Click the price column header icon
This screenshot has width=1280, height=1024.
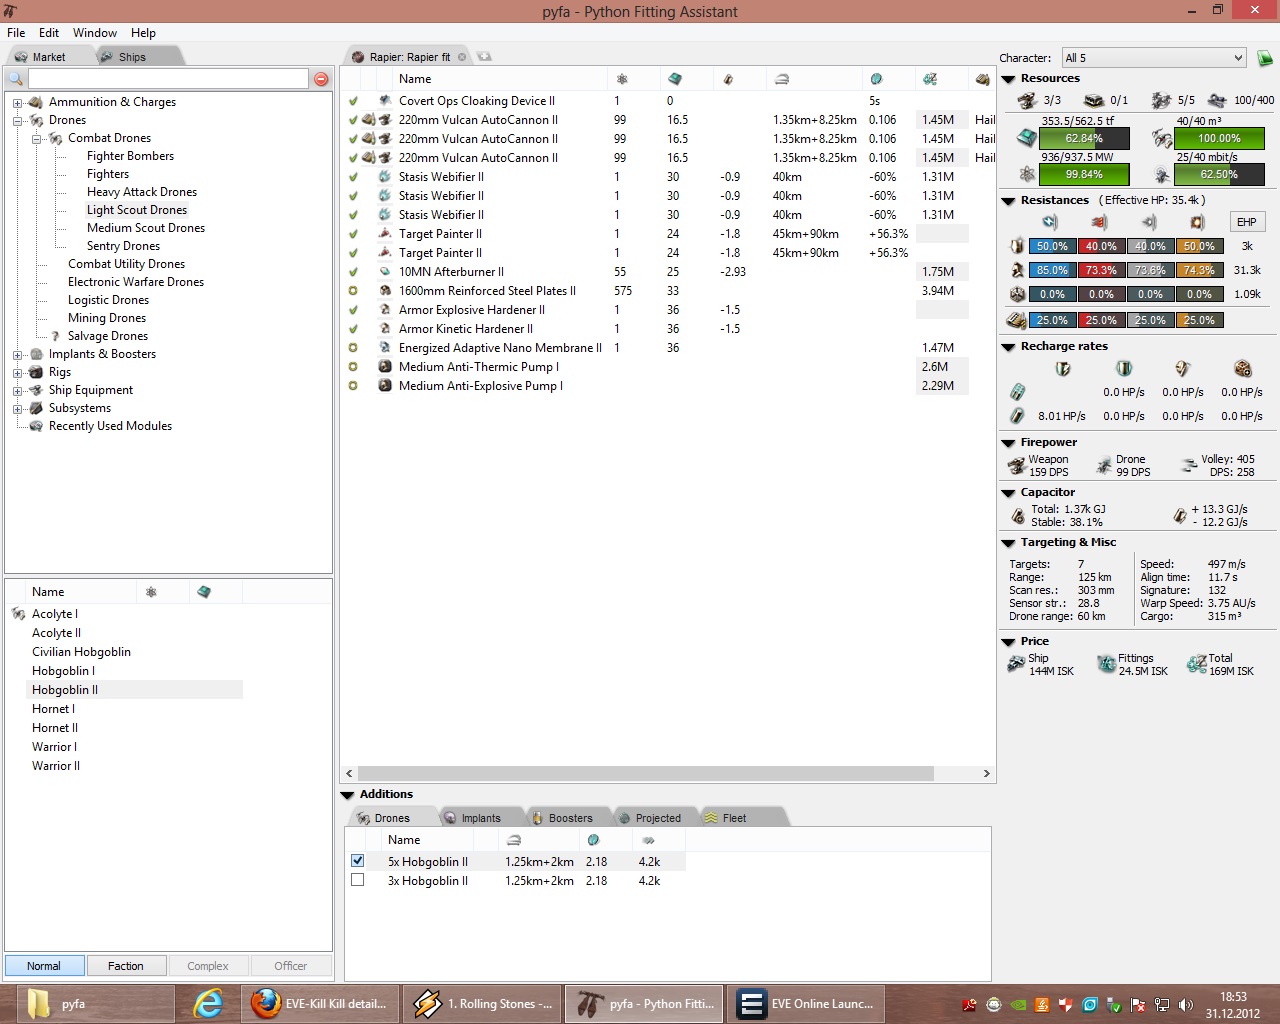[x=930, y=79]
